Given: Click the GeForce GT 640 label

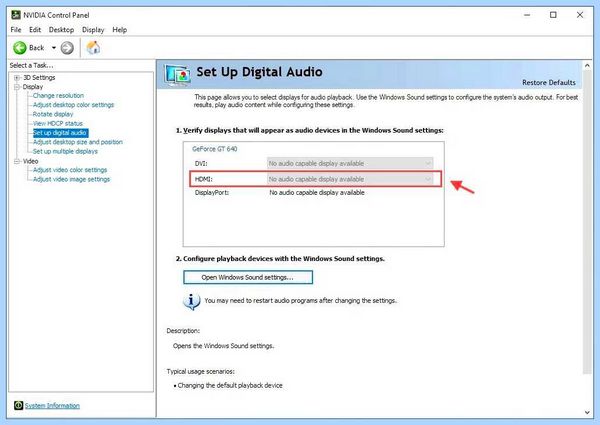Looking at the screenshot, I should click(x=215, y=149).
